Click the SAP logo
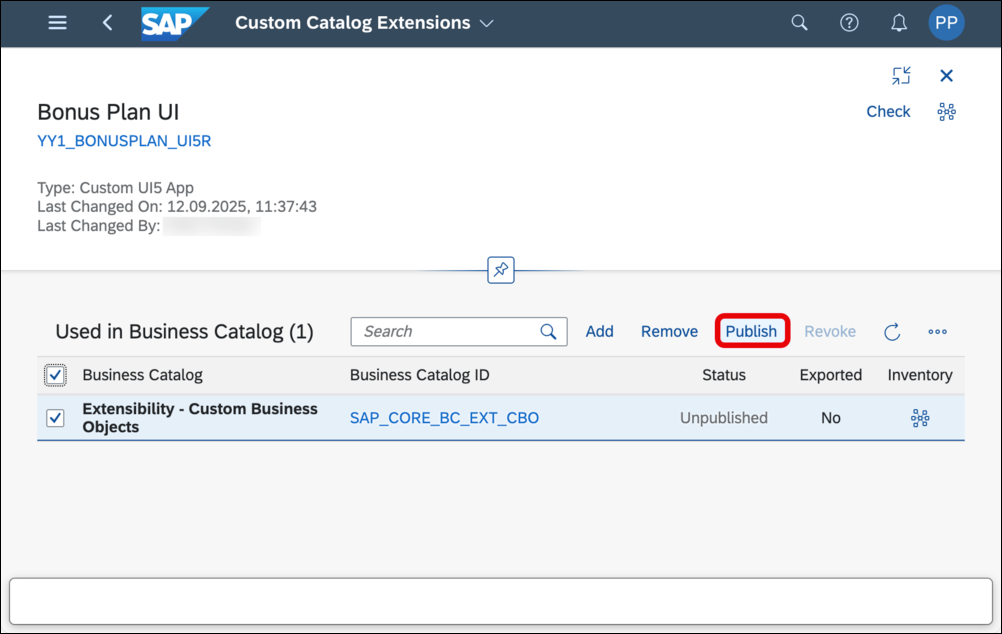Image resolution: width=1002 pixels, height=634 pixels. (174, 24)
